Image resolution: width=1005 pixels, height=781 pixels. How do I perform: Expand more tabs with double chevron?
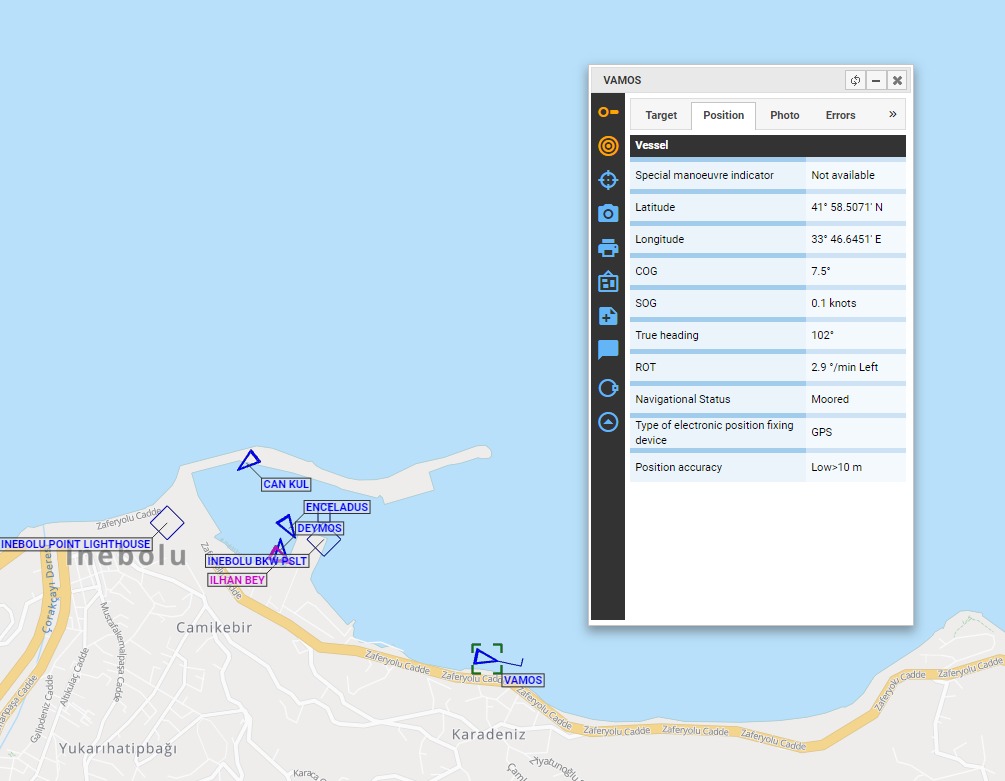point(892,115)
